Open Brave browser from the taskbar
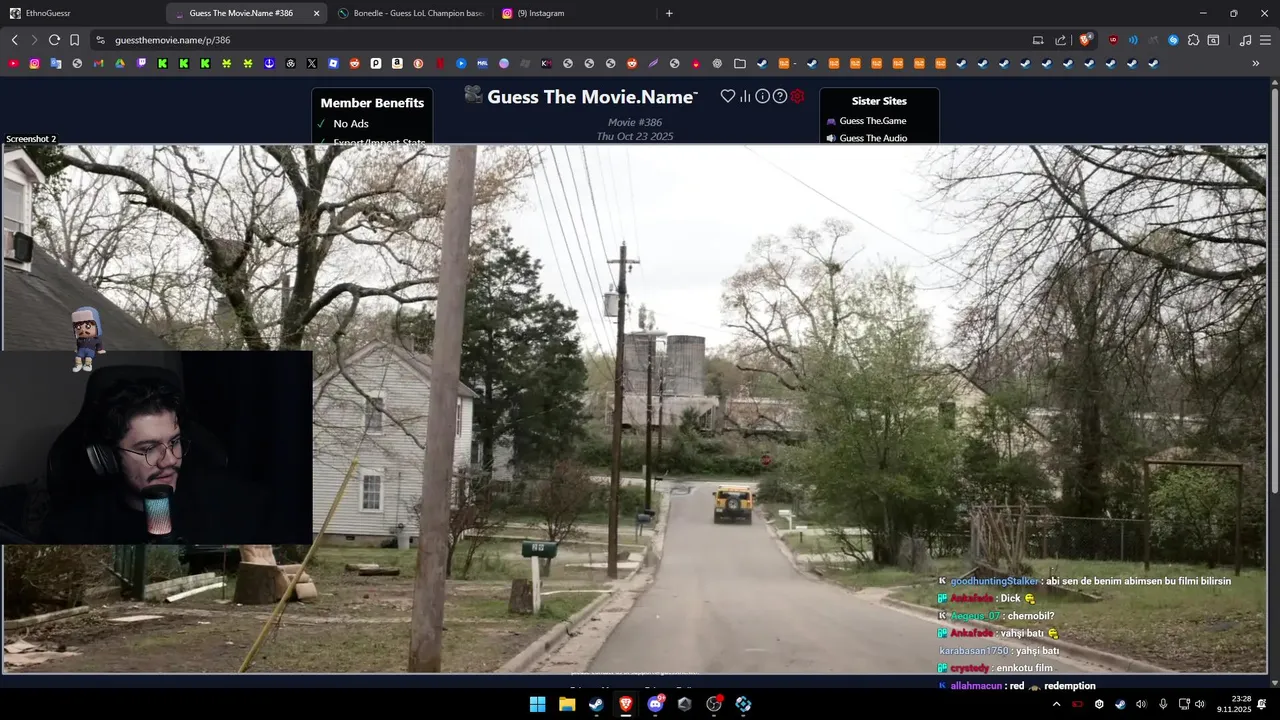Screen dimensions: 1280x720 click(626, 704)
